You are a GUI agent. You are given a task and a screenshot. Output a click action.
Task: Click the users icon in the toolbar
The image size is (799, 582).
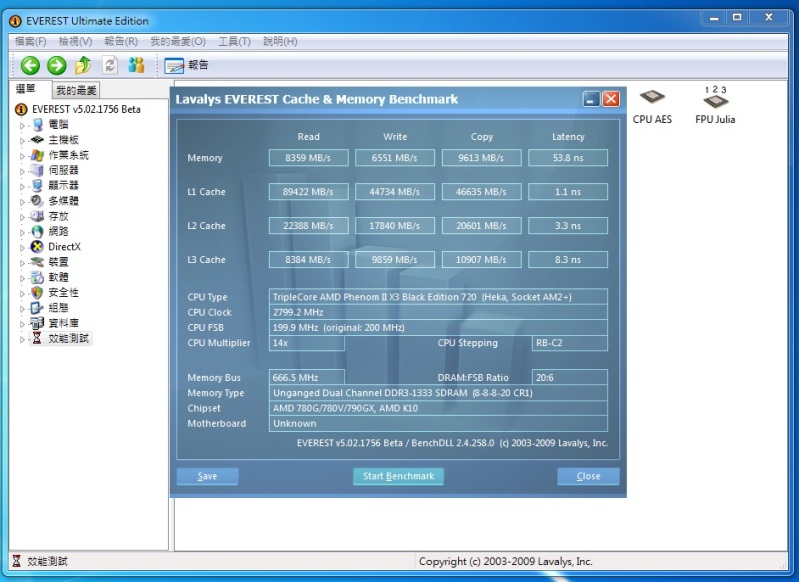pyautogui.click(x=136, y=65)
